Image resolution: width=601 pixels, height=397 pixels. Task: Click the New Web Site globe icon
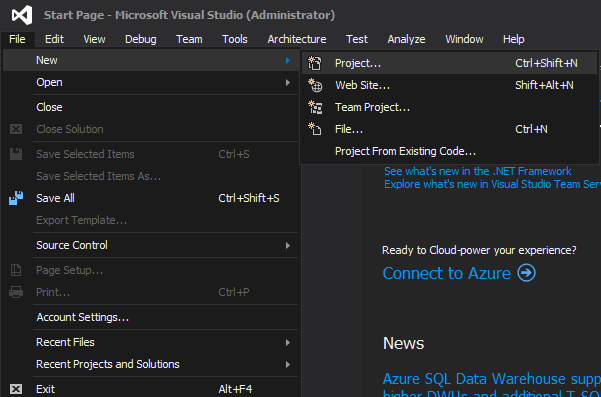[315, 85]
